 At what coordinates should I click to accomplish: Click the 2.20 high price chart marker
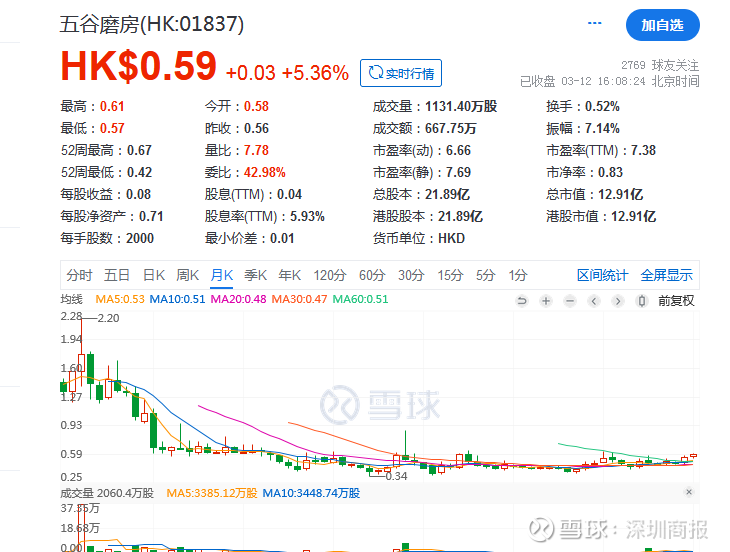(x=108, y=318)
